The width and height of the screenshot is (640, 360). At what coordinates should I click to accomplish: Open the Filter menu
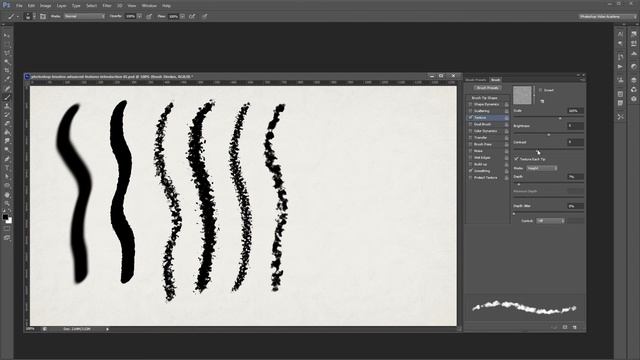point(107,6)
